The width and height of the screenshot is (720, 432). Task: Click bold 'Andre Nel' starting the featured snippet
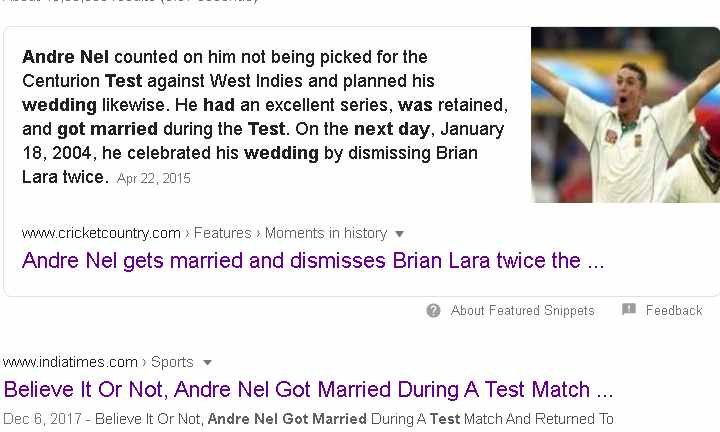tap(65, 57)
